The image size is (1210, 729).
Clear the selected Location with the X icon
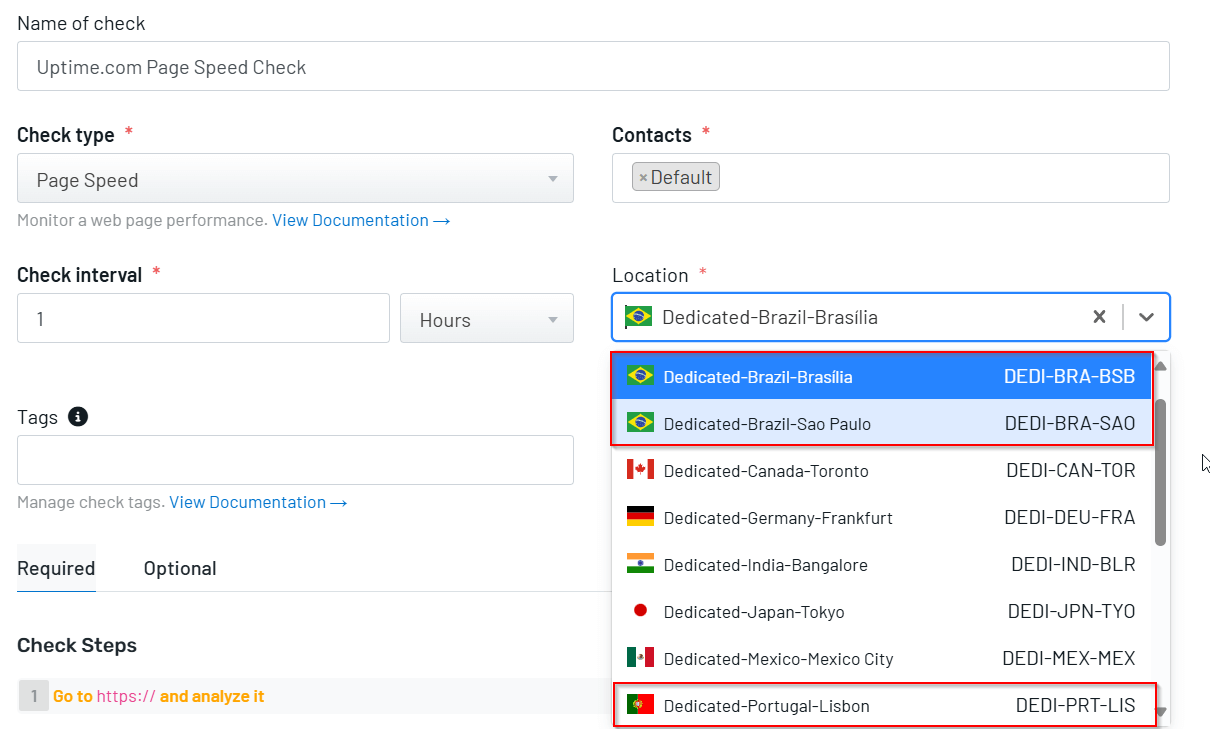(1099, 317)
